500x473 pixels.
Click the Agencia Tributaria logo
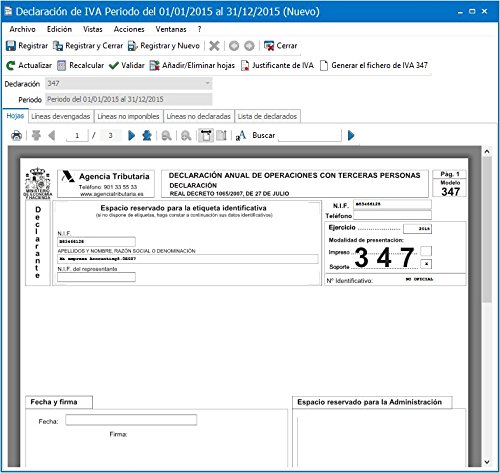tap(68, 176)
